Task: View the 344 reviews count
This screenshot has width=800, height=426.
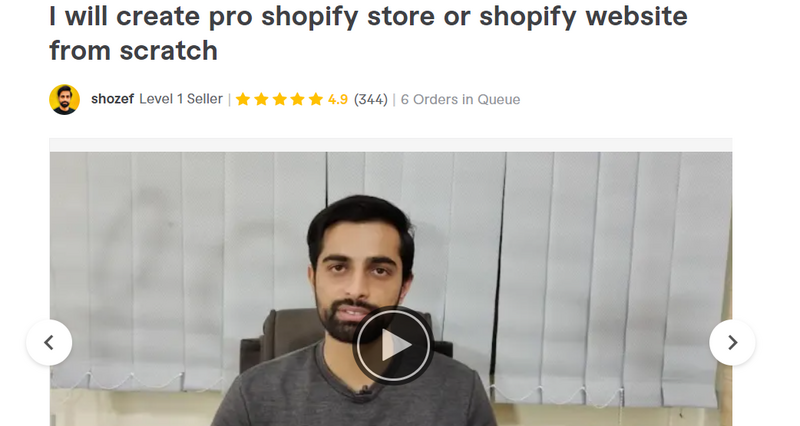Action: point(371,99)
